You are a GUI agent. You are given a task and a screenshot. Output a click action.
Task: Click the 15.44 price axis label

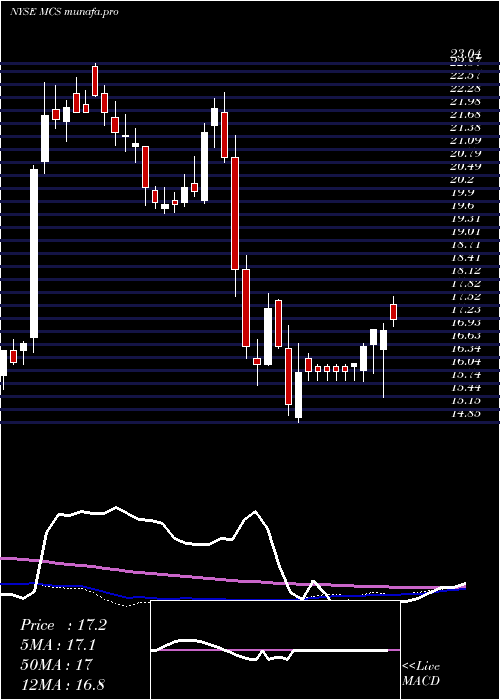466,388
